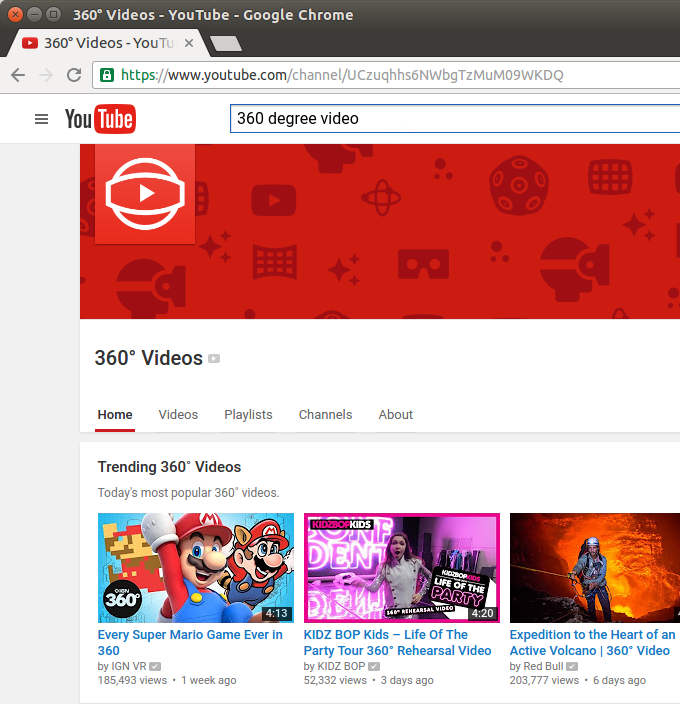Screen dimensions: 680x704
Task: Switch to the Home channel tab
Action: (x=115, y=414)
